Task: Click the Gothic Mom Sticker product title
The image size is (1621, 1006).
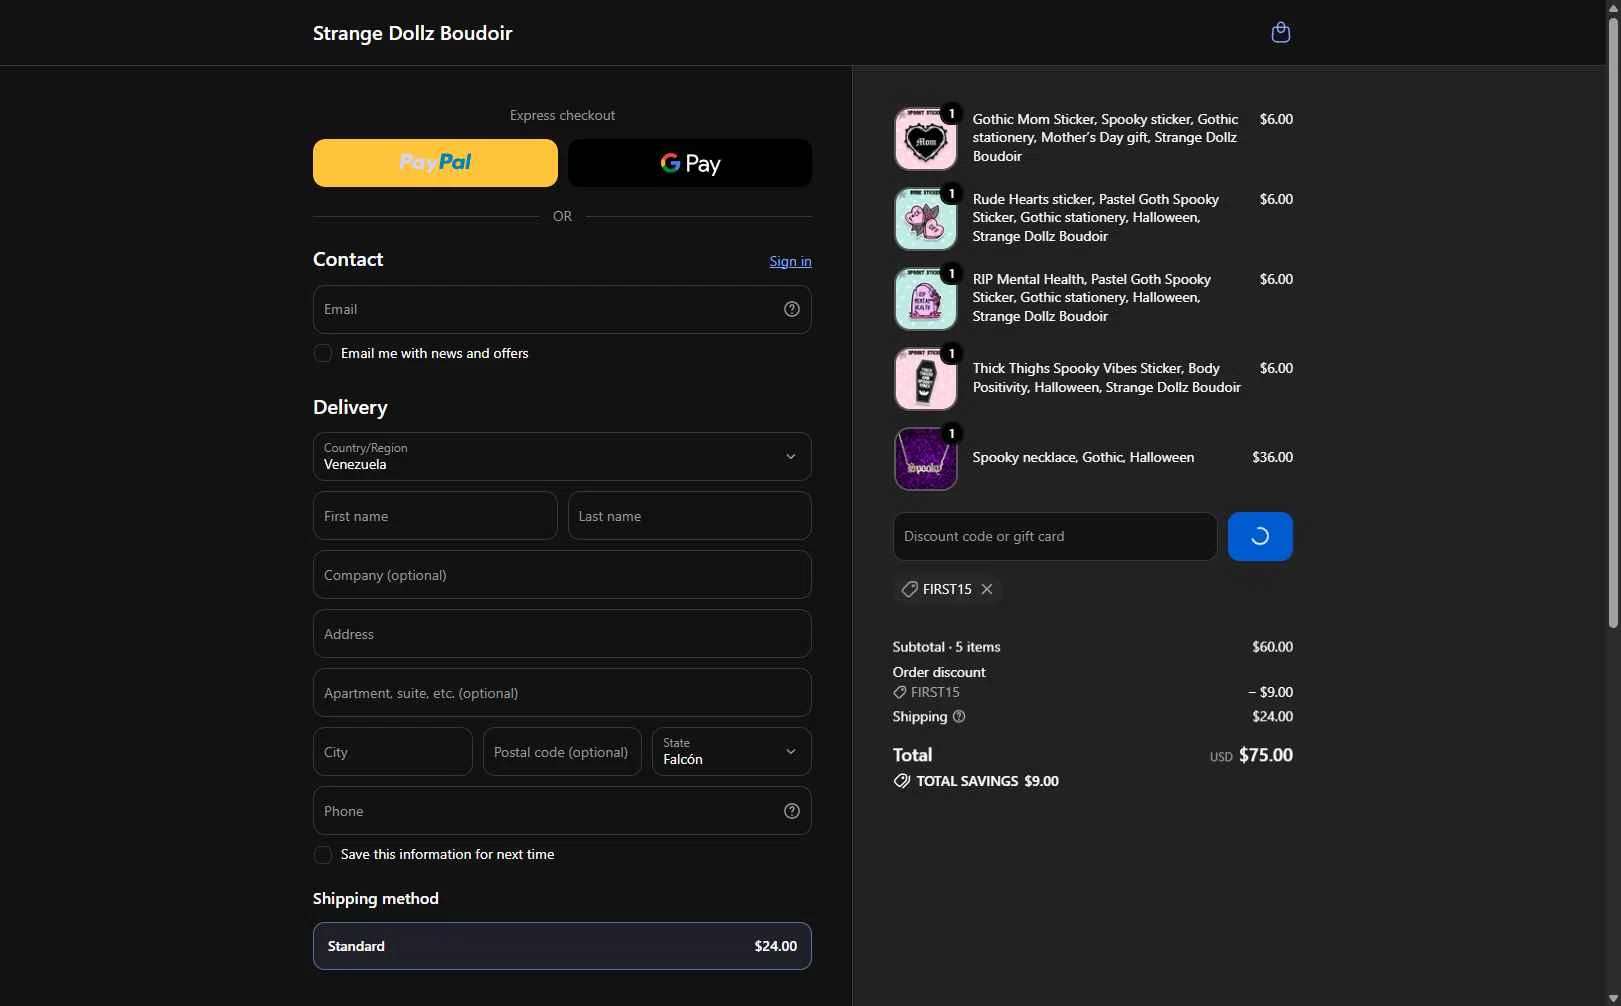Action: (1105, 138)
